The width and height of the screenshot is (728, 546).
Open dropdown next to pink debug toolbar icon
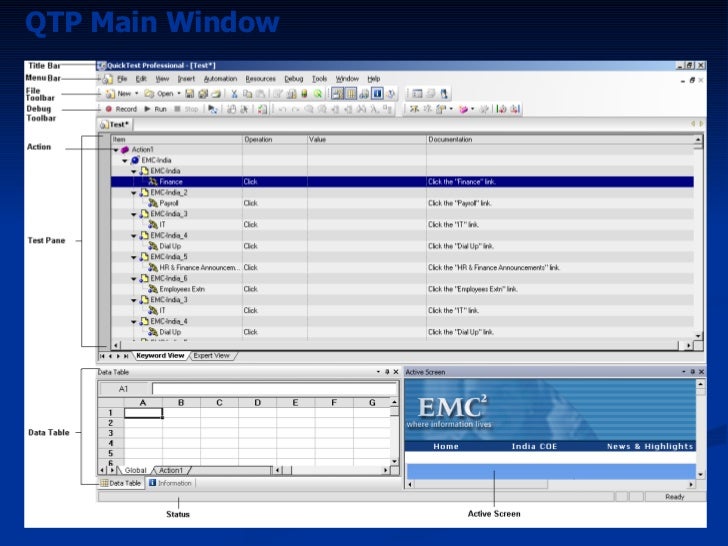[x=473, y=109]
